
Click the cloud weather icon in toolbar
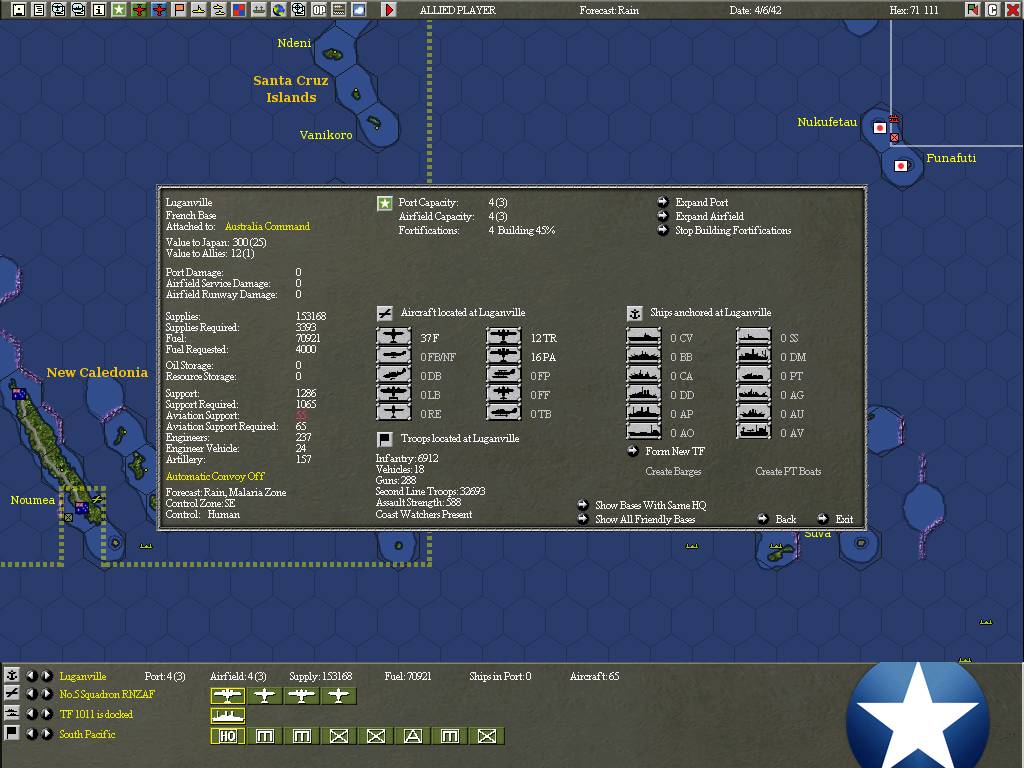tap(359, 10)
